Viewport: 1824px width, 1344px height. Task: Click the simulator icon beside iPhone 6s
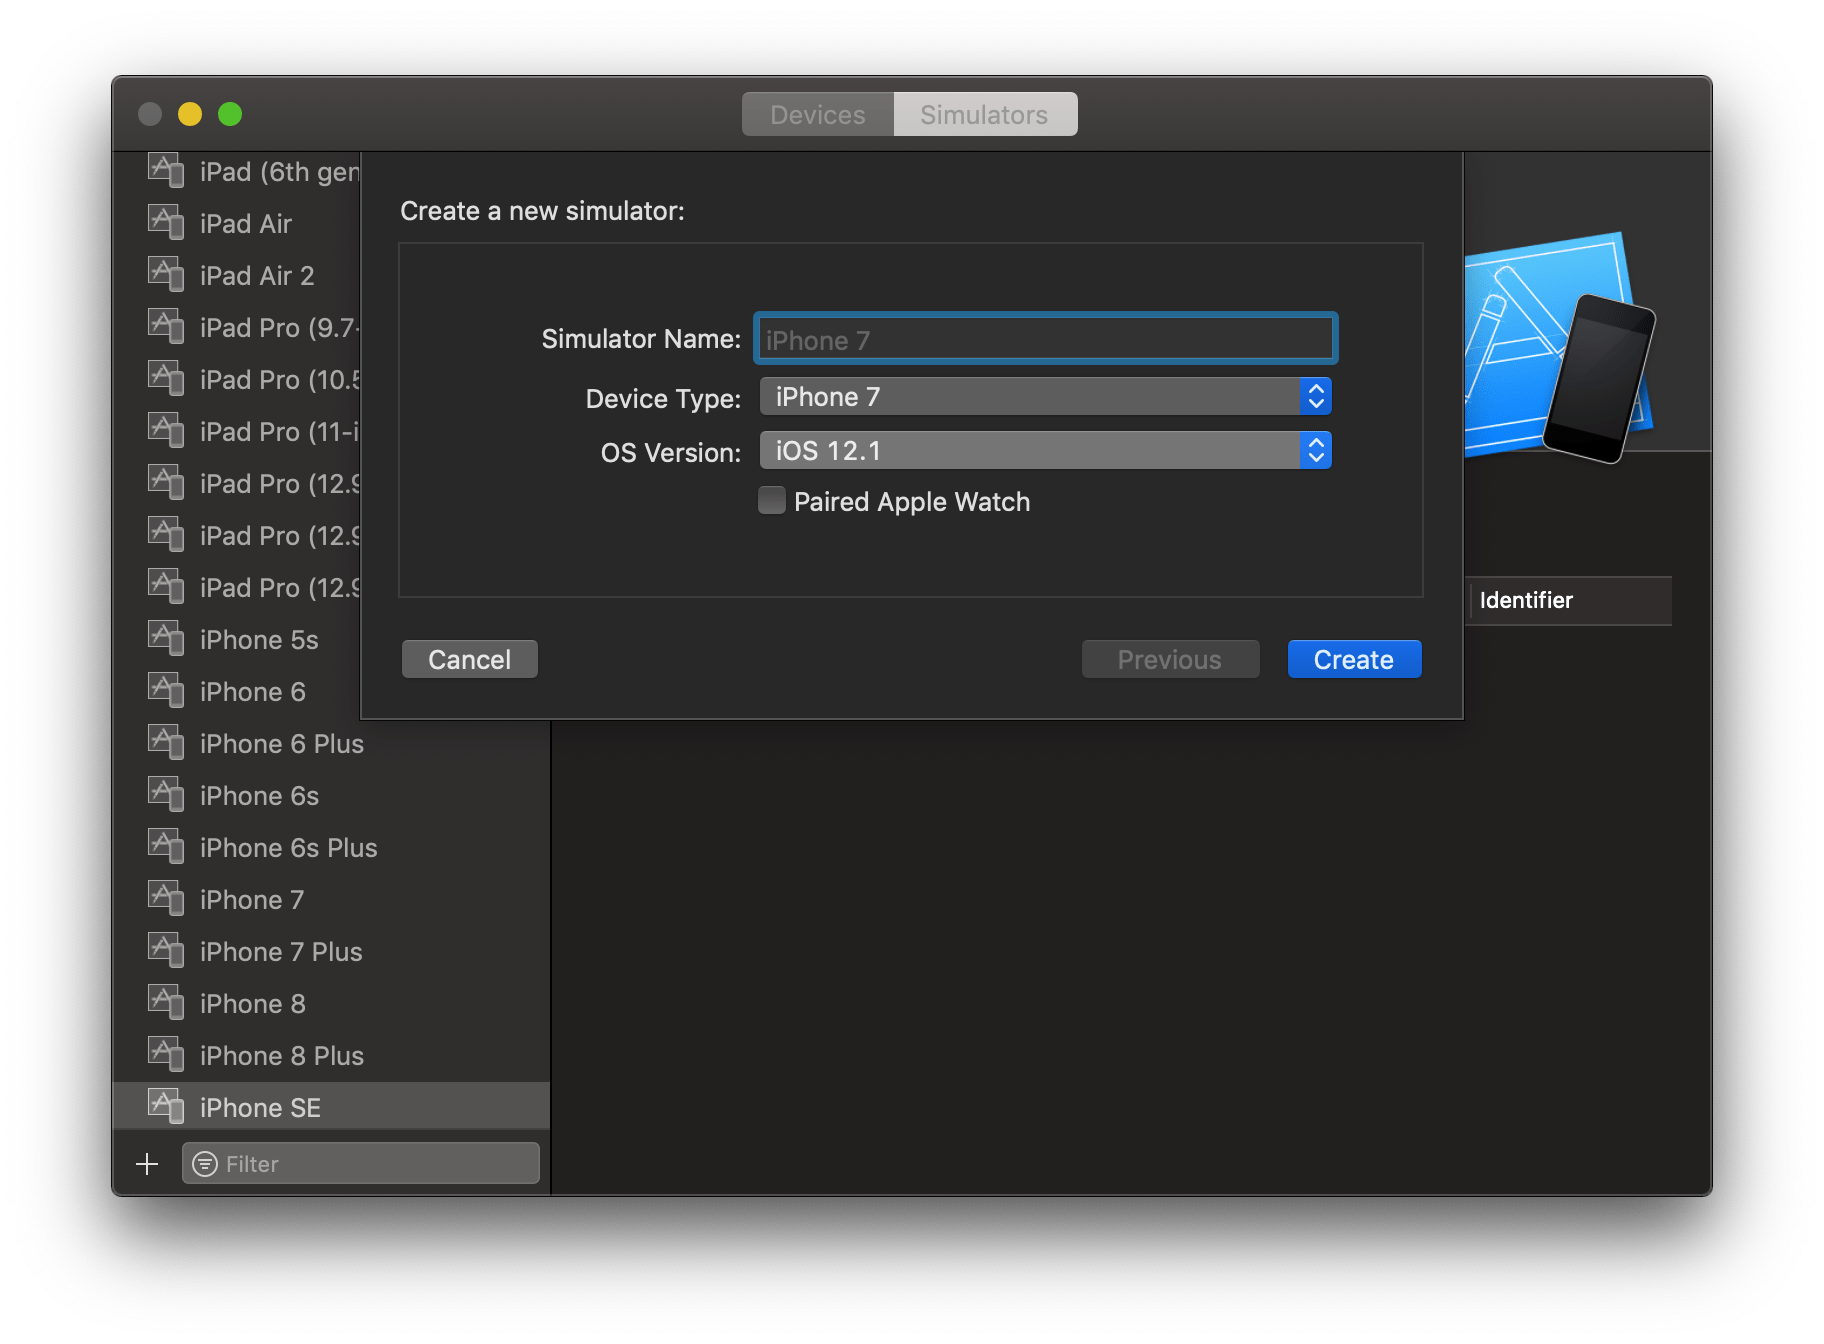coord(166,794)
